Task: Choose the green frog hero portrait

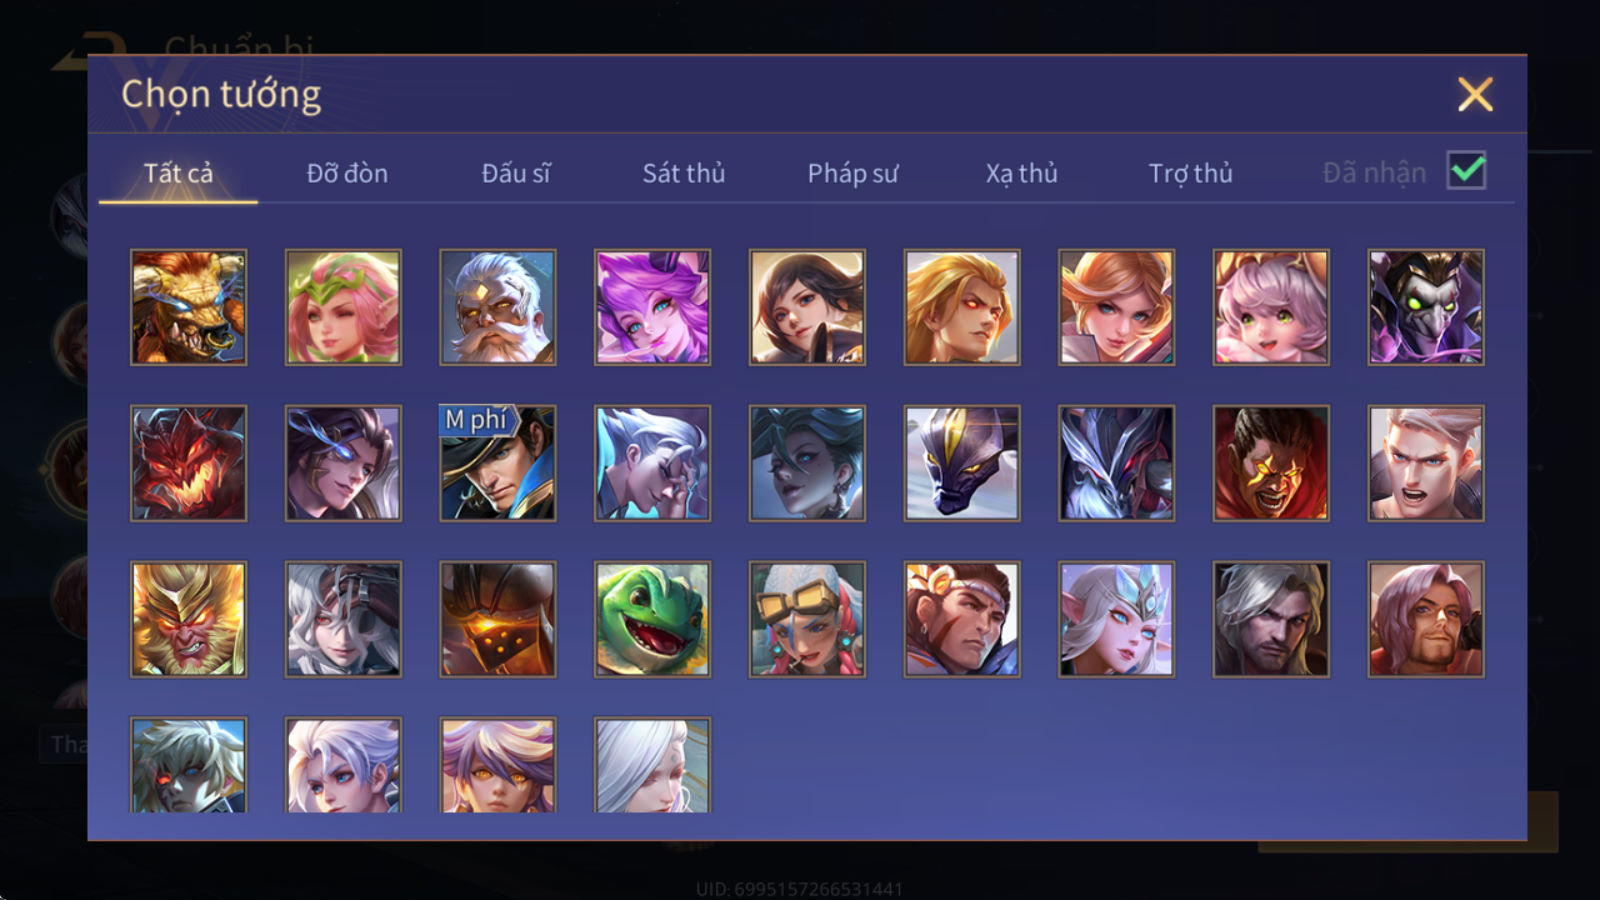Action: 652,619
